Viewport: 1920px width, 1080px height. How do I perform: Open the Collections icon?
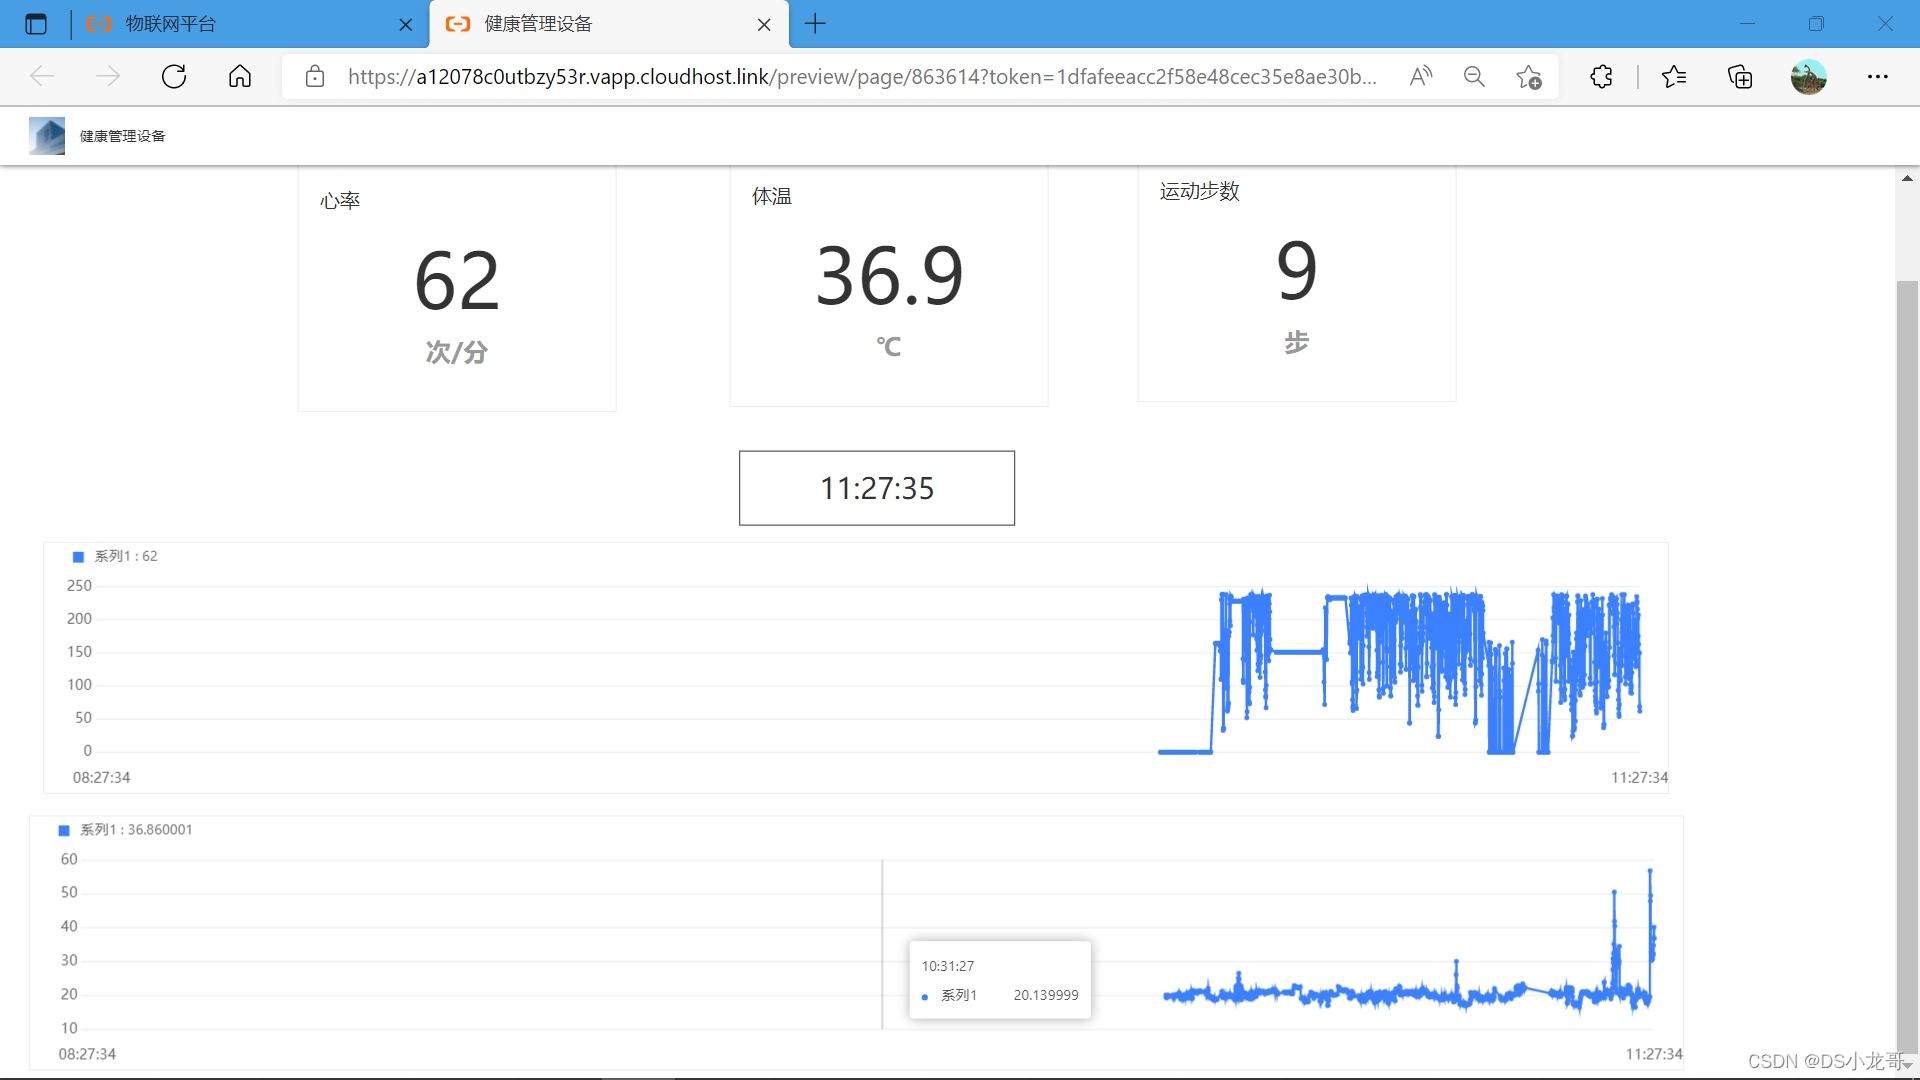[1740, 77]
